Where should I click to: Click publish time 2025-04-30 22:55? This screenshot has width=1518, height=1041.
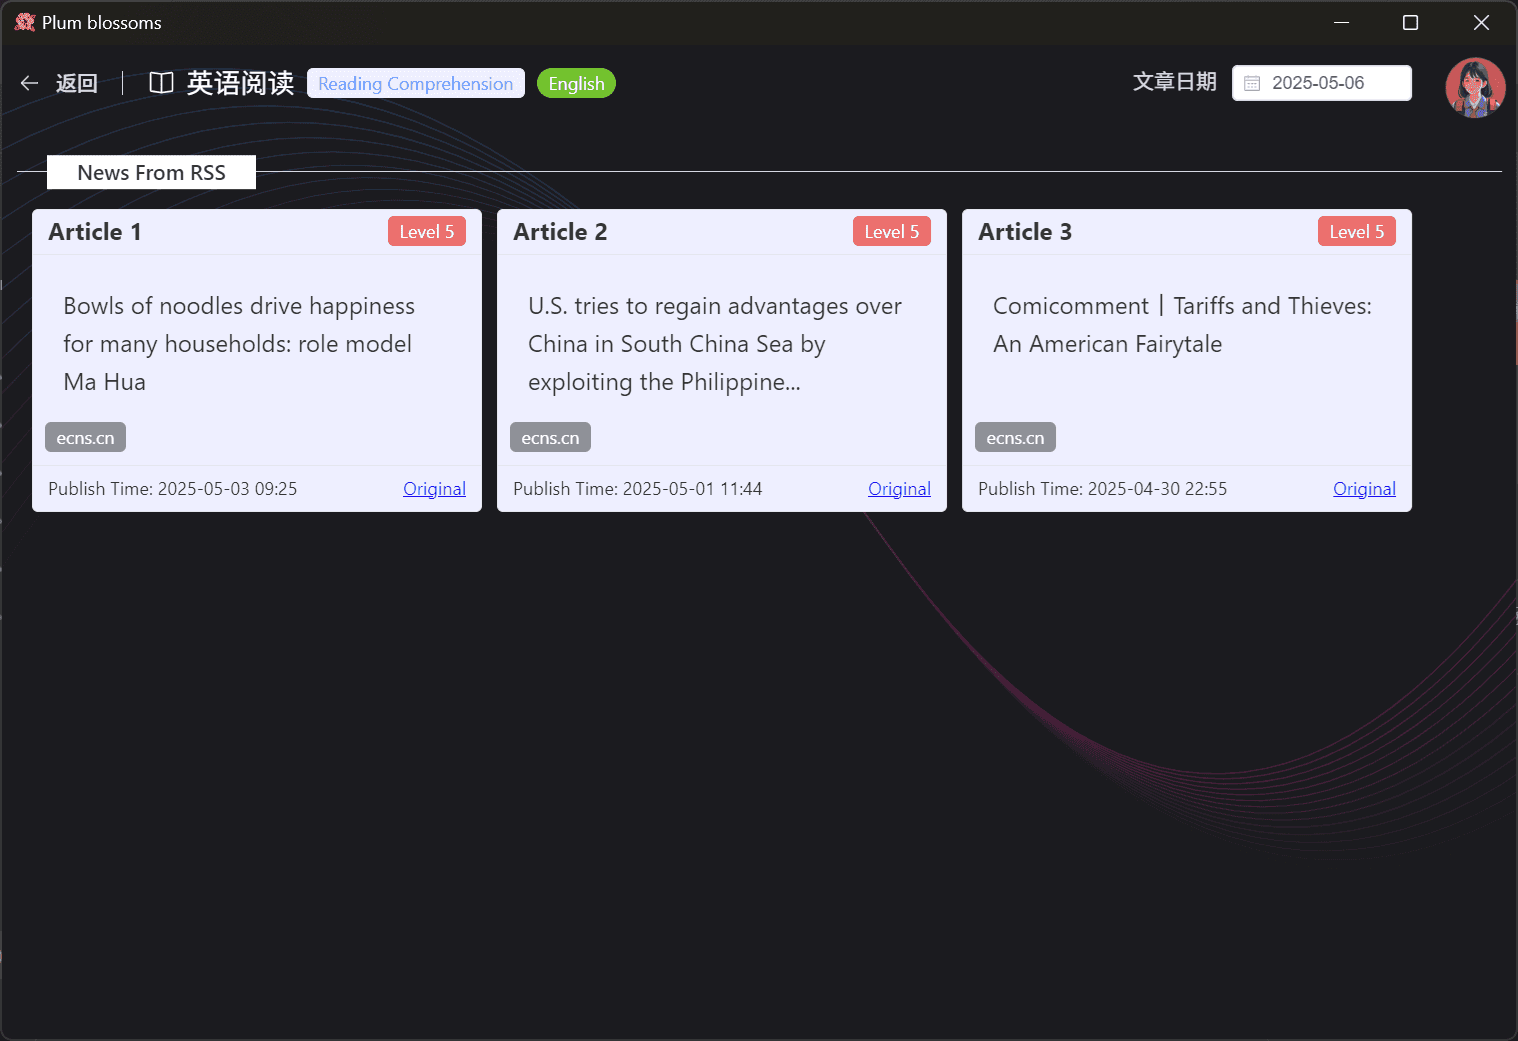pyautogui.click(x=1103, y=489)
